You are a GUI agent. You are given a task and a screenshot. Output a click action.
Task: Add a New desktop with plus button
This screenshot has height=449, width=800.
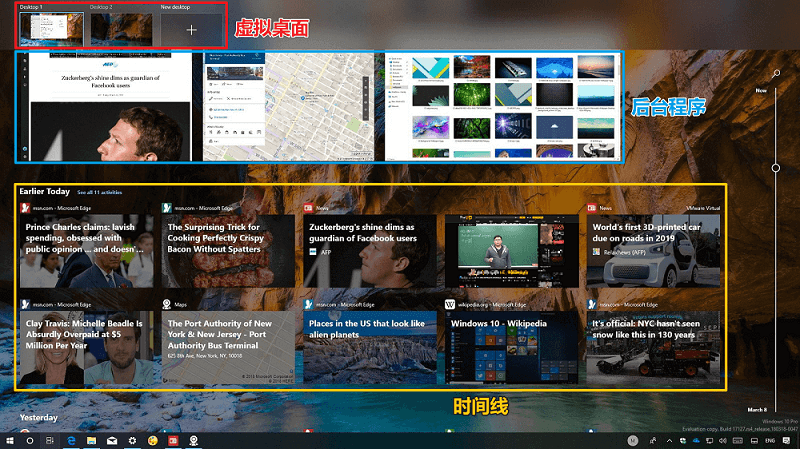pyautogui.click(x=191, y=30)
